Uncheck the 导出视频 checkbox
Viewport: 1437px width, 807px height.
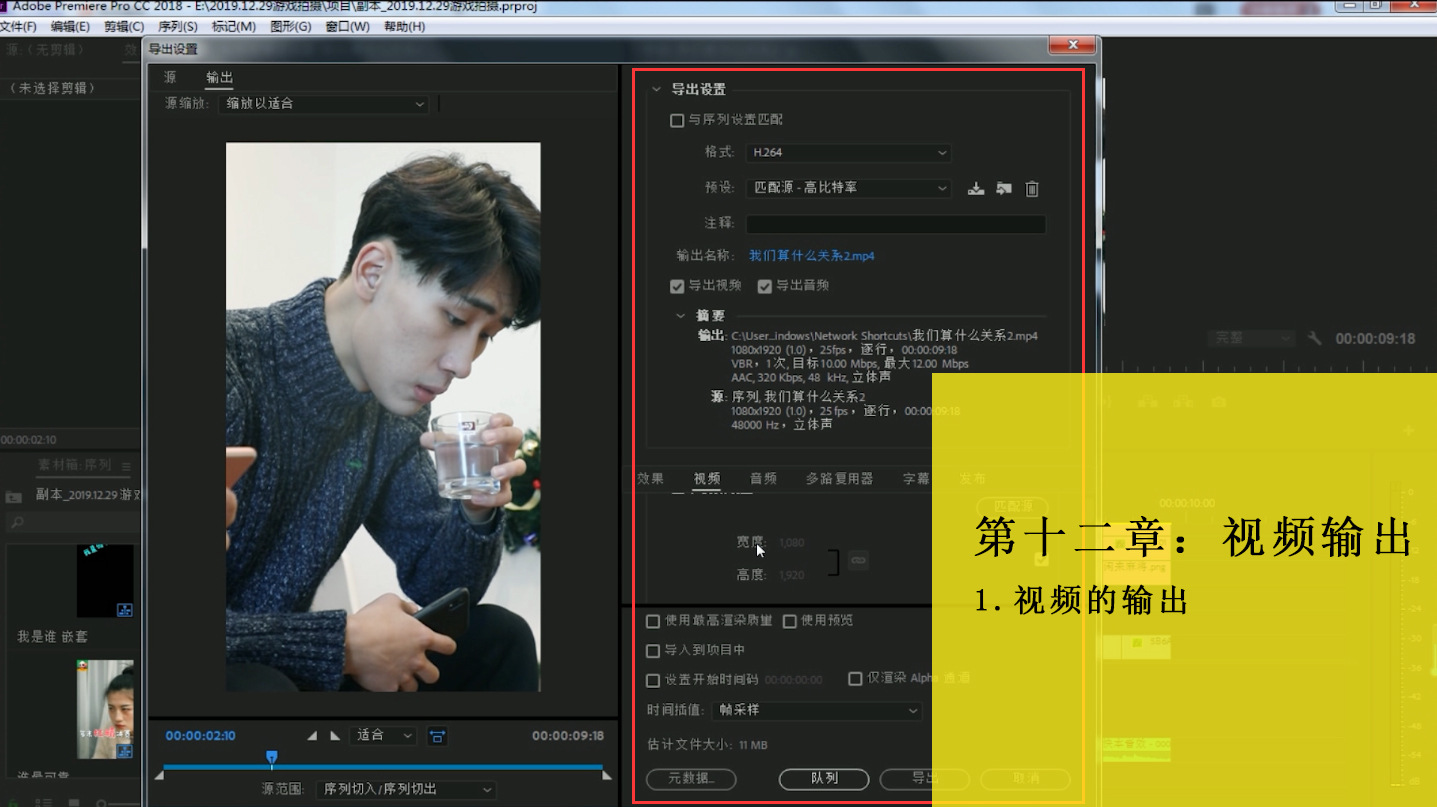(677, 286)
